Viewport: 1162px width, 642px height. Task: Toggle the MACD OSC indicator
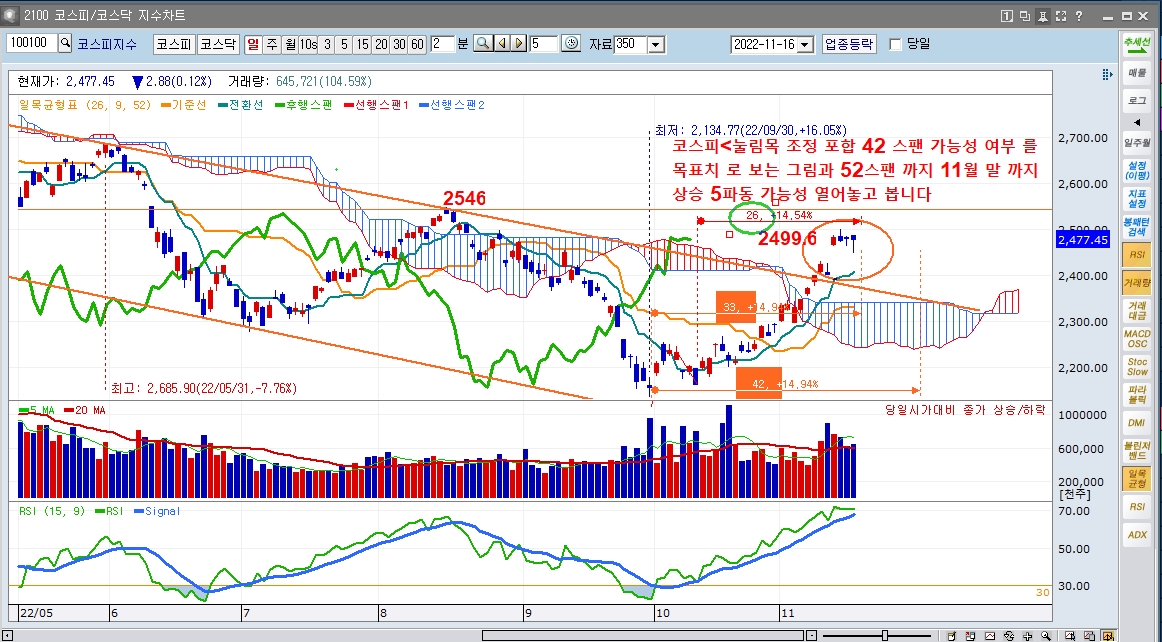click(1136, 339)
